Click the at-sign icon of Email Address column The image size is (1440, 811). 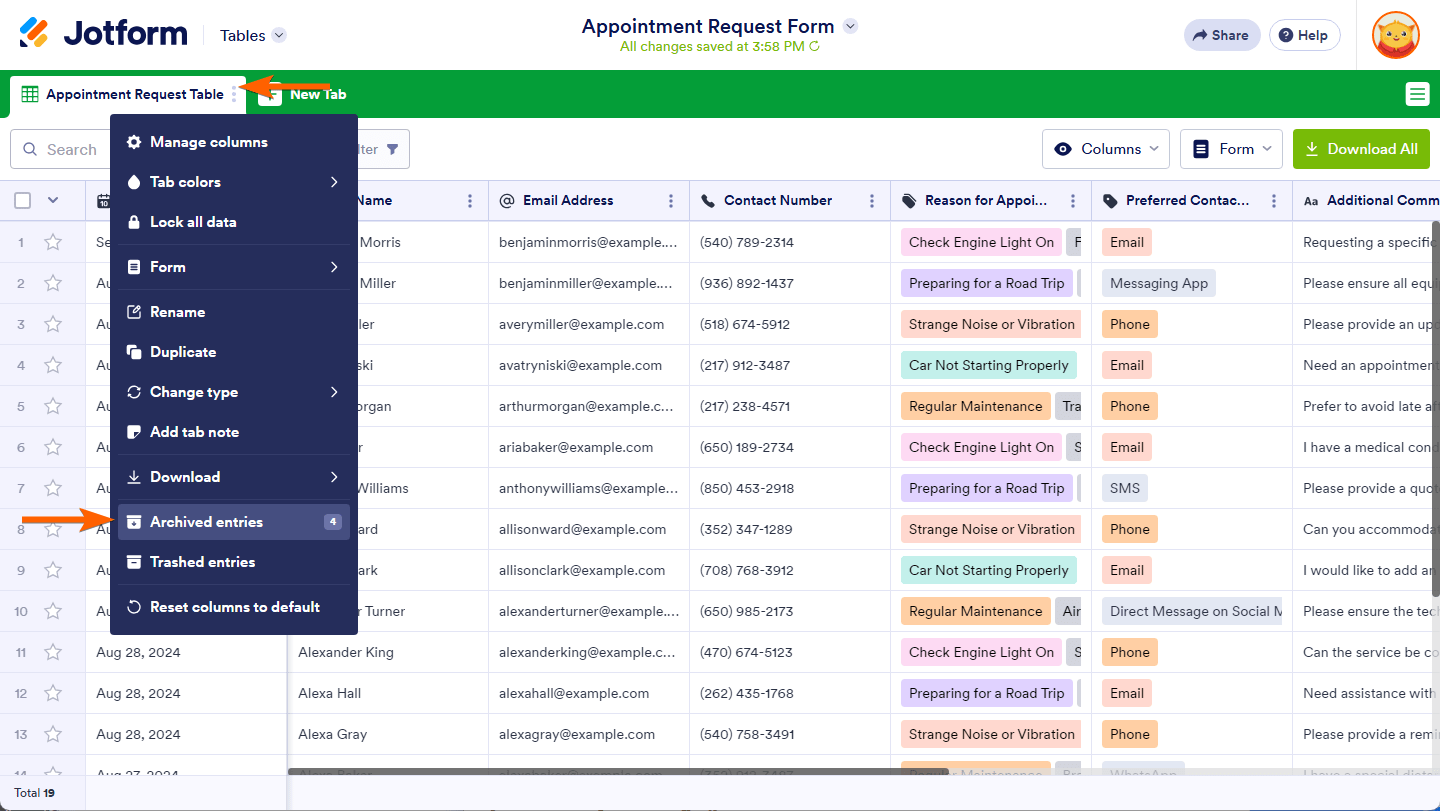507,201
